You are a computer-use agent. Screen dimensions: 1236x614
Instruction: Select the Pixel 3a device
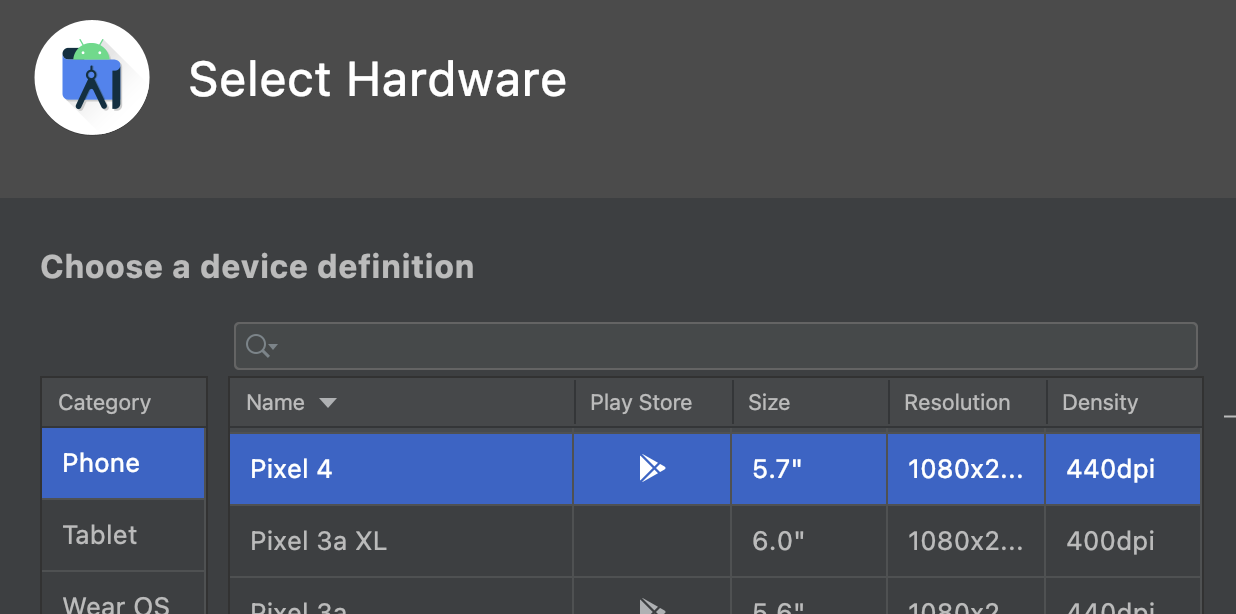400,606
